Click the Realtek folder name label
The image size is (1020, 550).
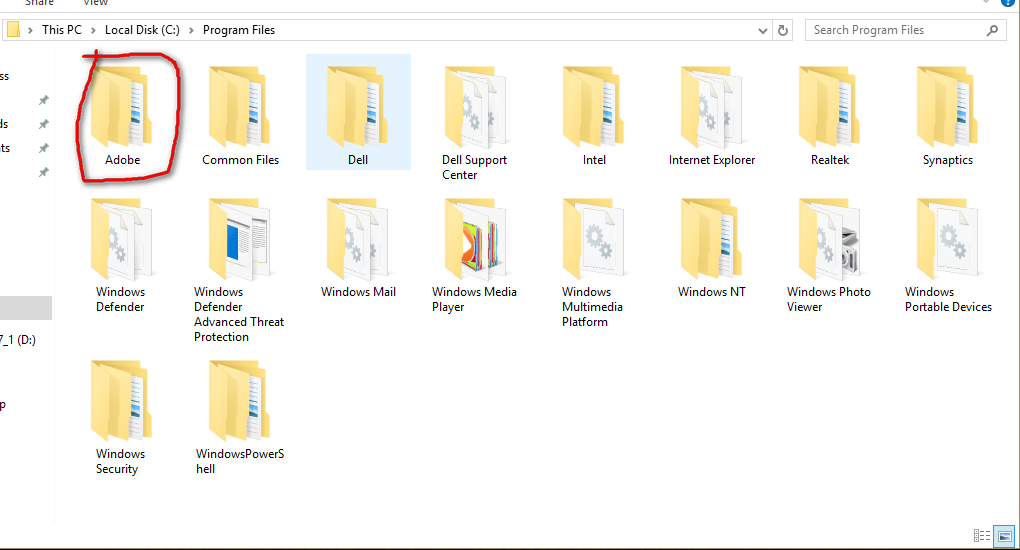(x=830, y=160)
